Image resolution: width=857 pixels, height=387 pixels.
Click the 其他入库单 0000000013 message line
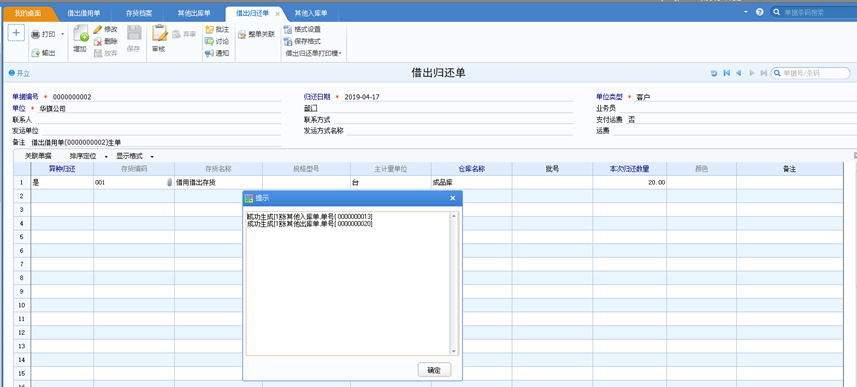(x=310, y=217)
